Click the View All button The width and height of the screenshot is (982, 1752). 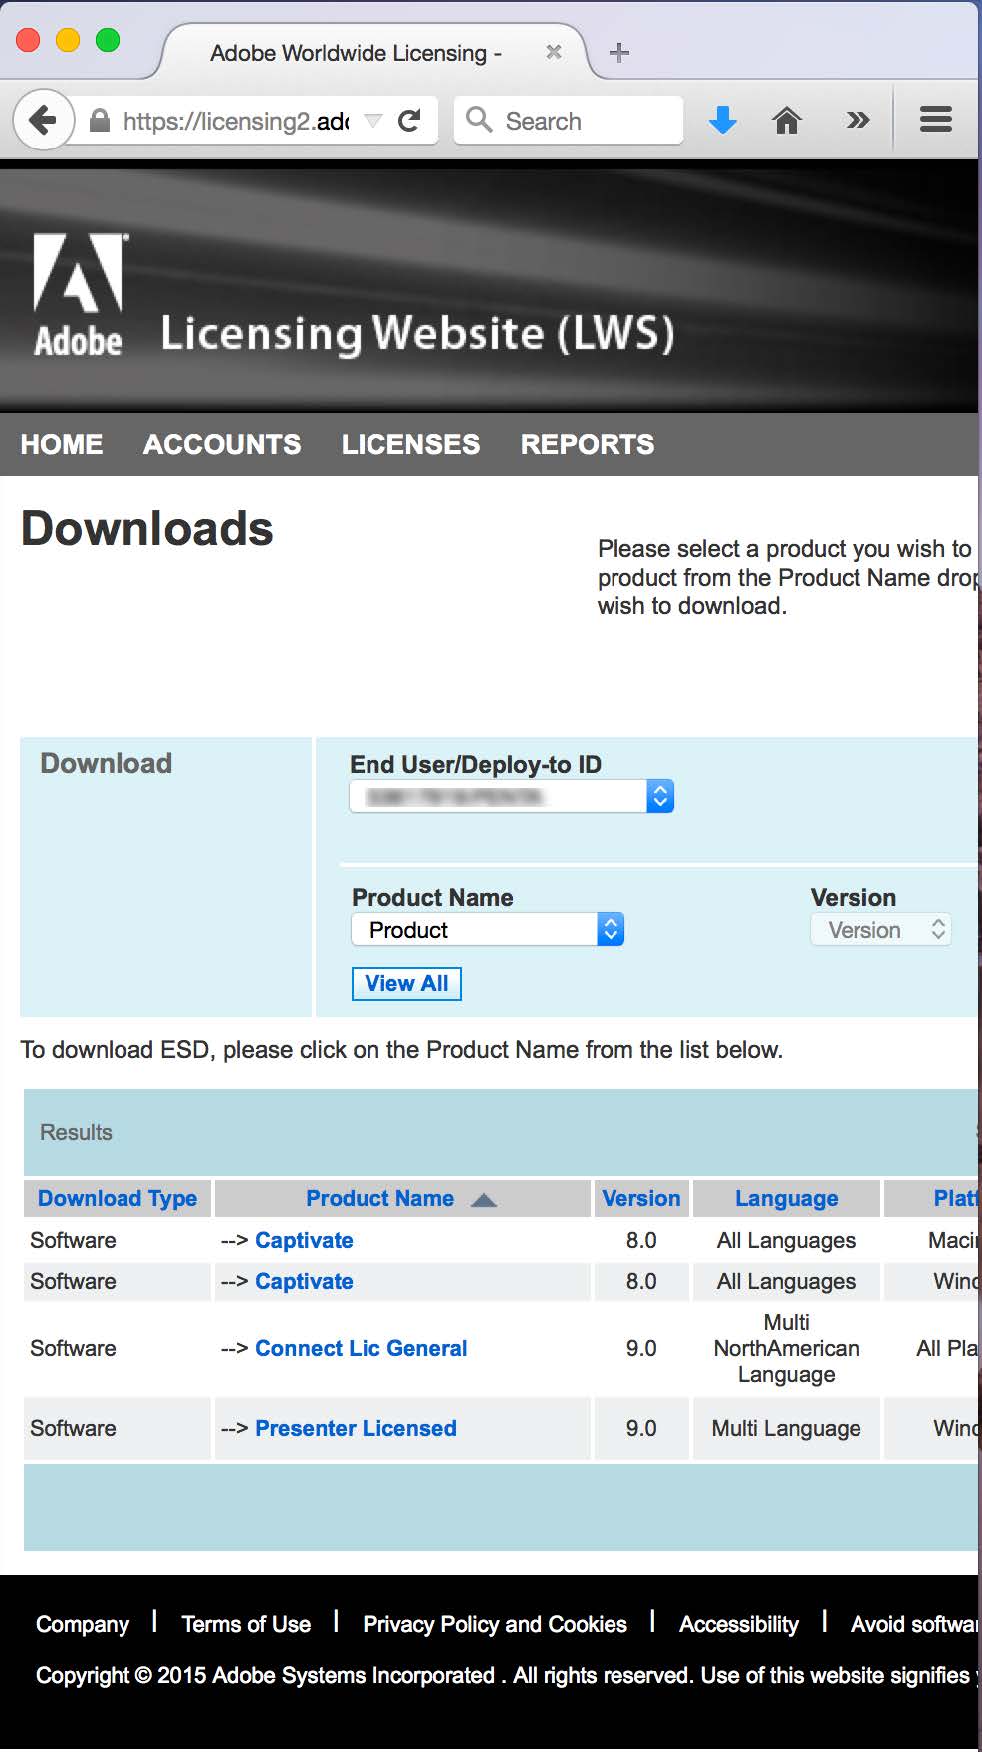407,984
